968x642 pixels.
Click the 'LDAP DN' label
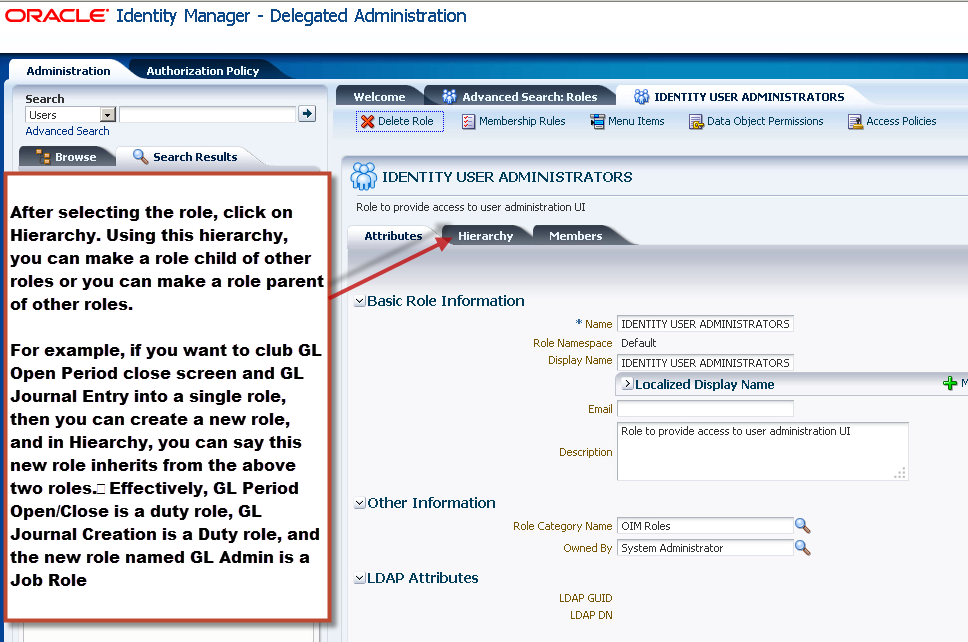pos(591,615)
